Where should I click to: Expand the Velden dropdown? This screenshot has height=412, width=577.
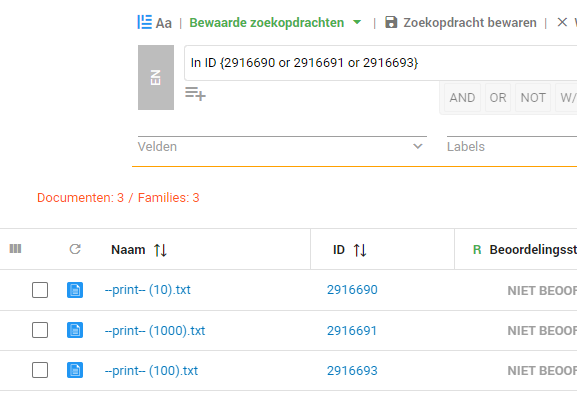282,146
